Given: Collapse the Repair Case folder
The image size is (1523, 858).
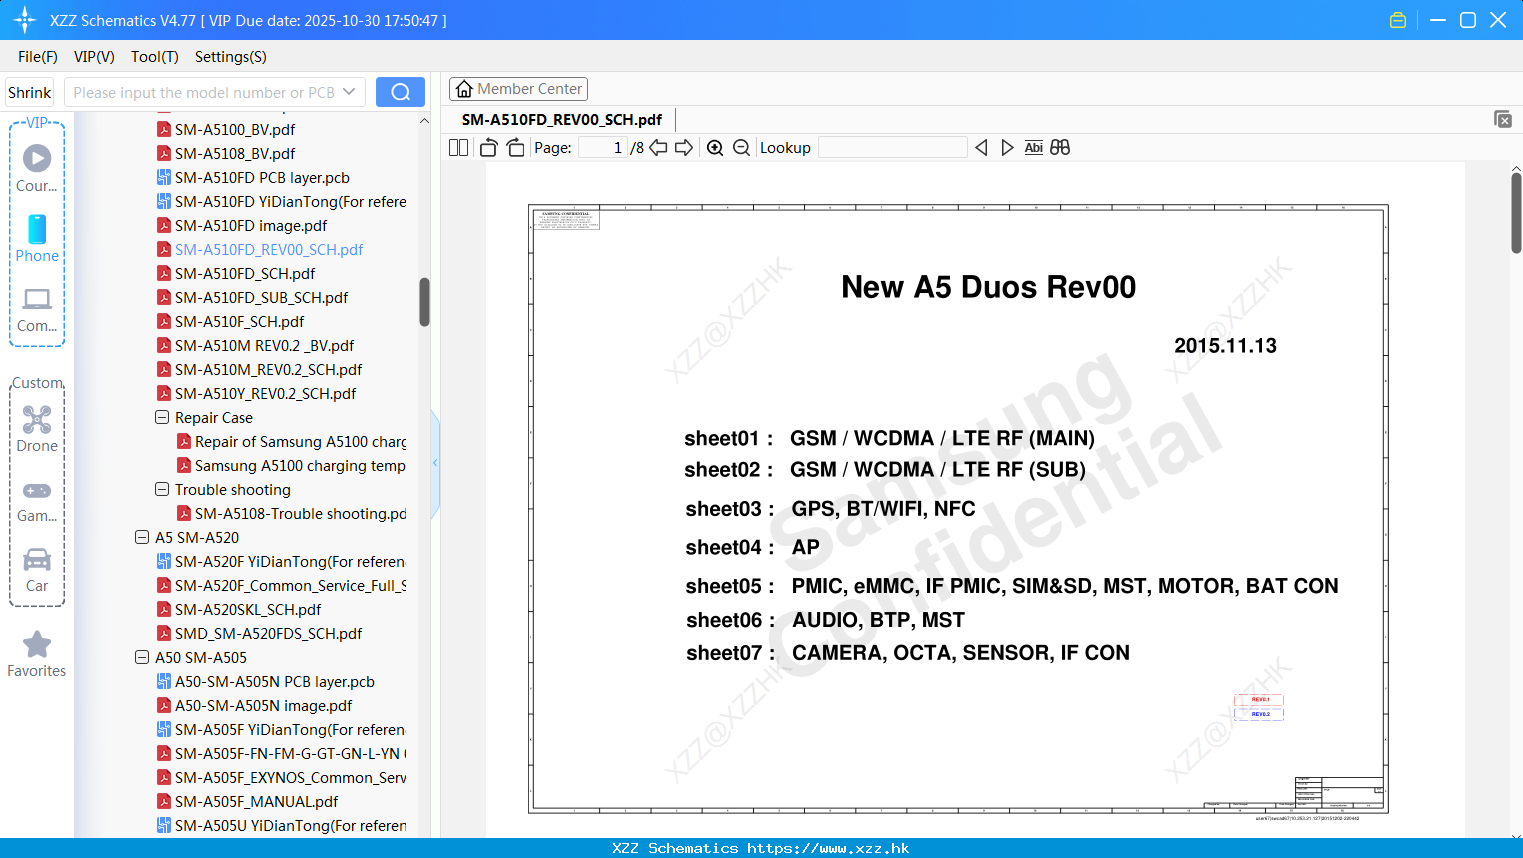Looking at the screenshot, I should pyautogui.click(x=162, y=417).
